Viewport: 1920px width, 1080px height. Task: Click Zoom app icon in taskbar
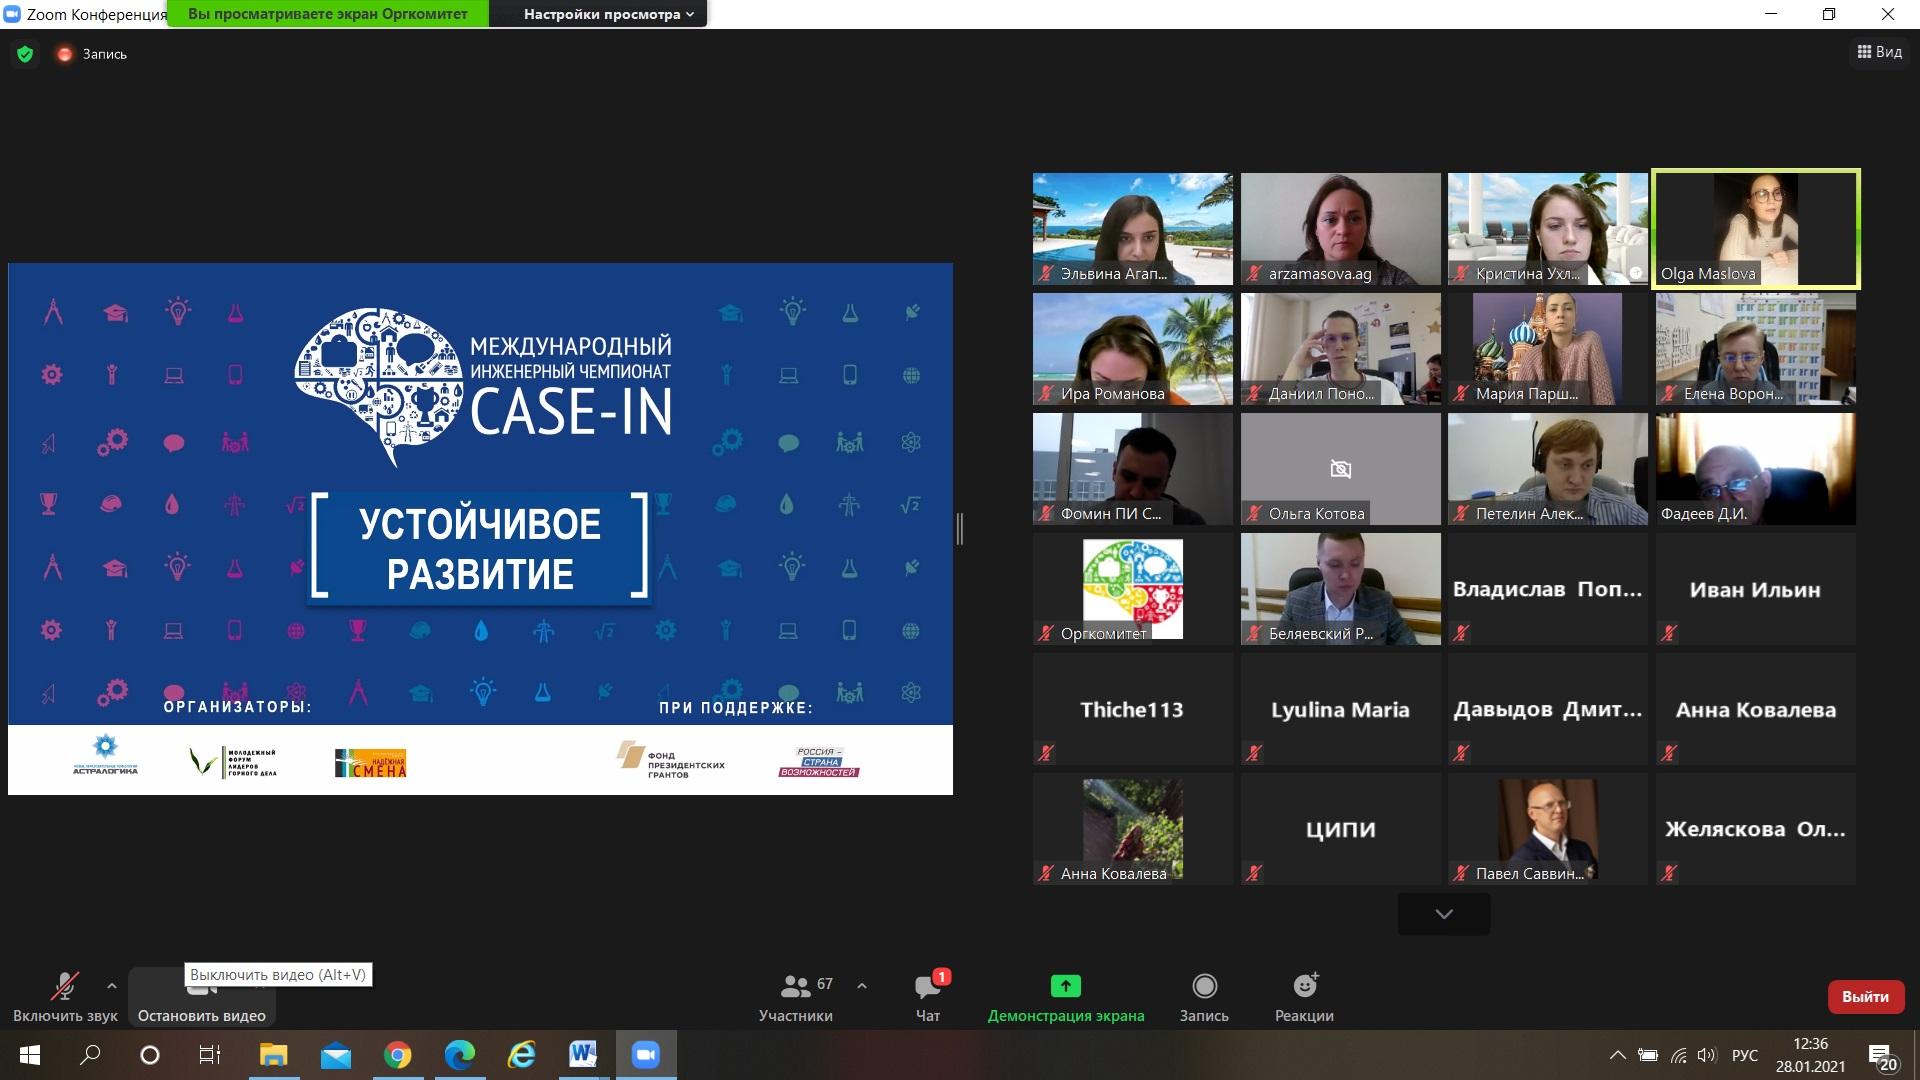coord(646,1055)
